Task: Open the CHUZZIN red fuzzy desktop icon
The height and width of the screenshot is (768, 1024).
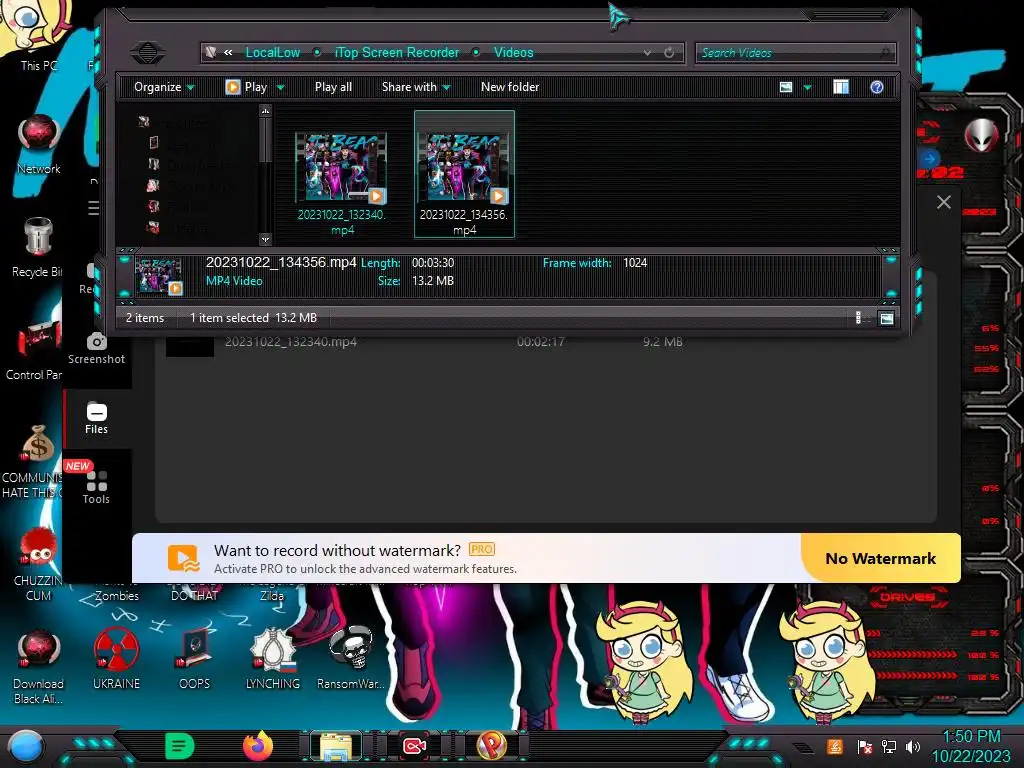Action: (x=38, y=564)
